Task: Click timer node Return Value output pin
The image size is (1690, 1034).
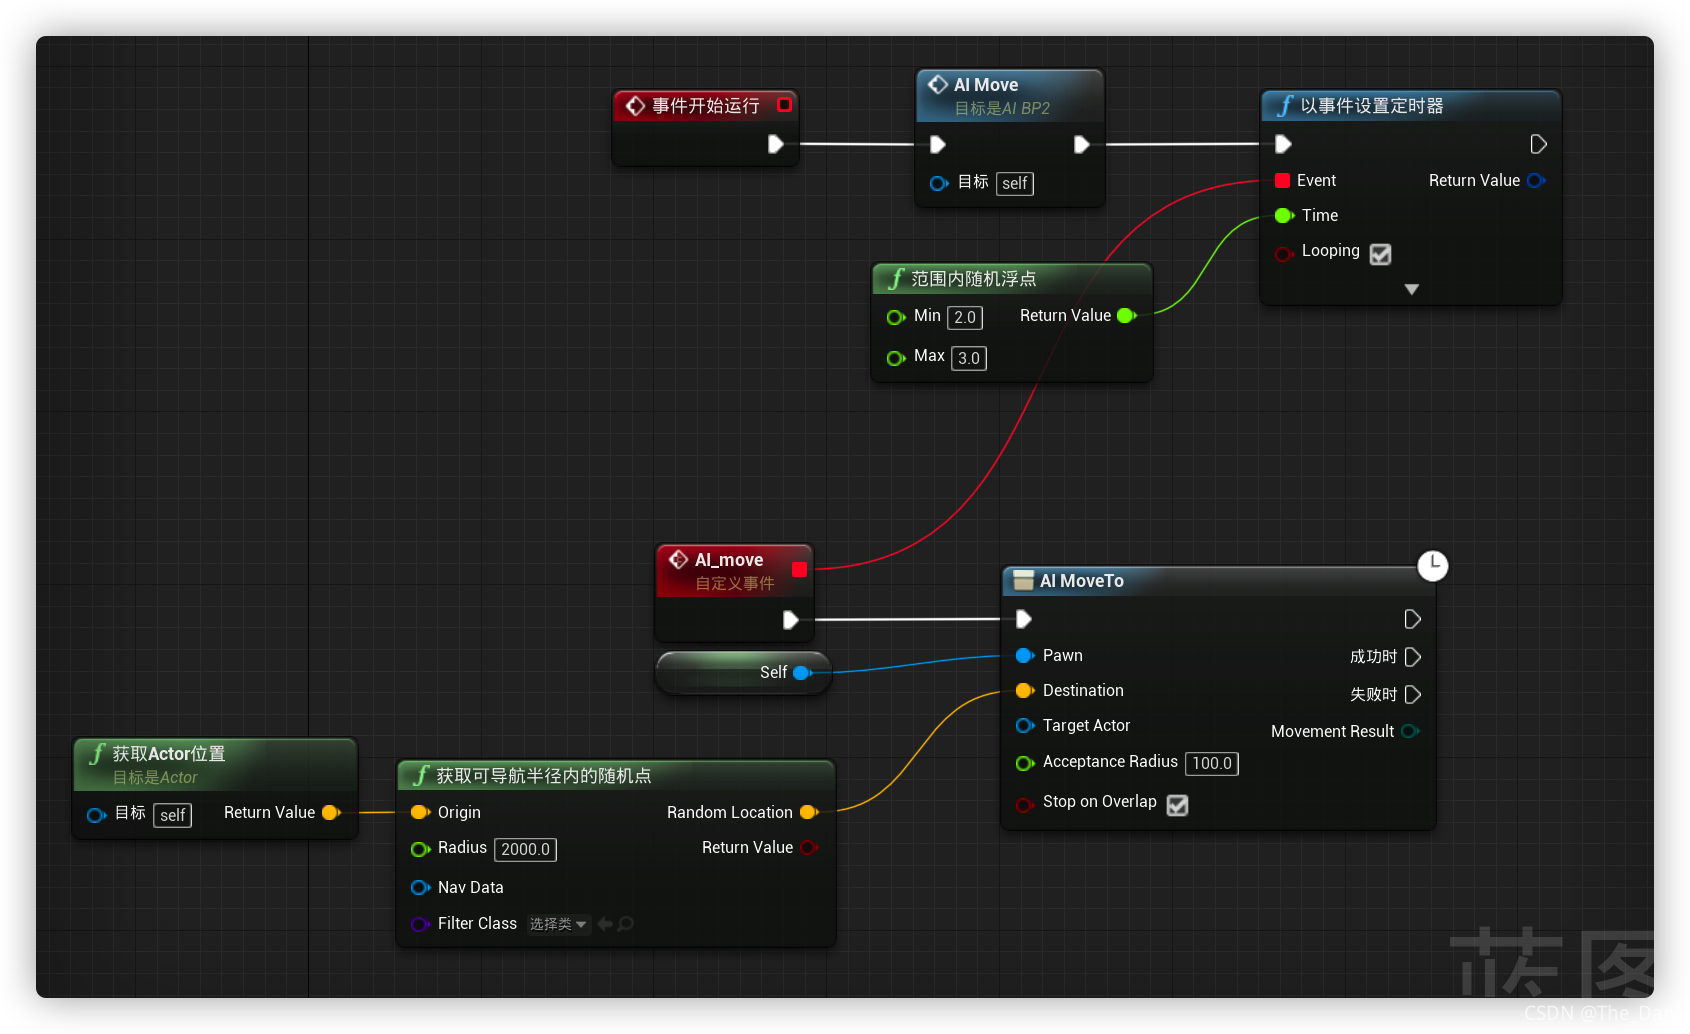Action: click(1536, 180)
